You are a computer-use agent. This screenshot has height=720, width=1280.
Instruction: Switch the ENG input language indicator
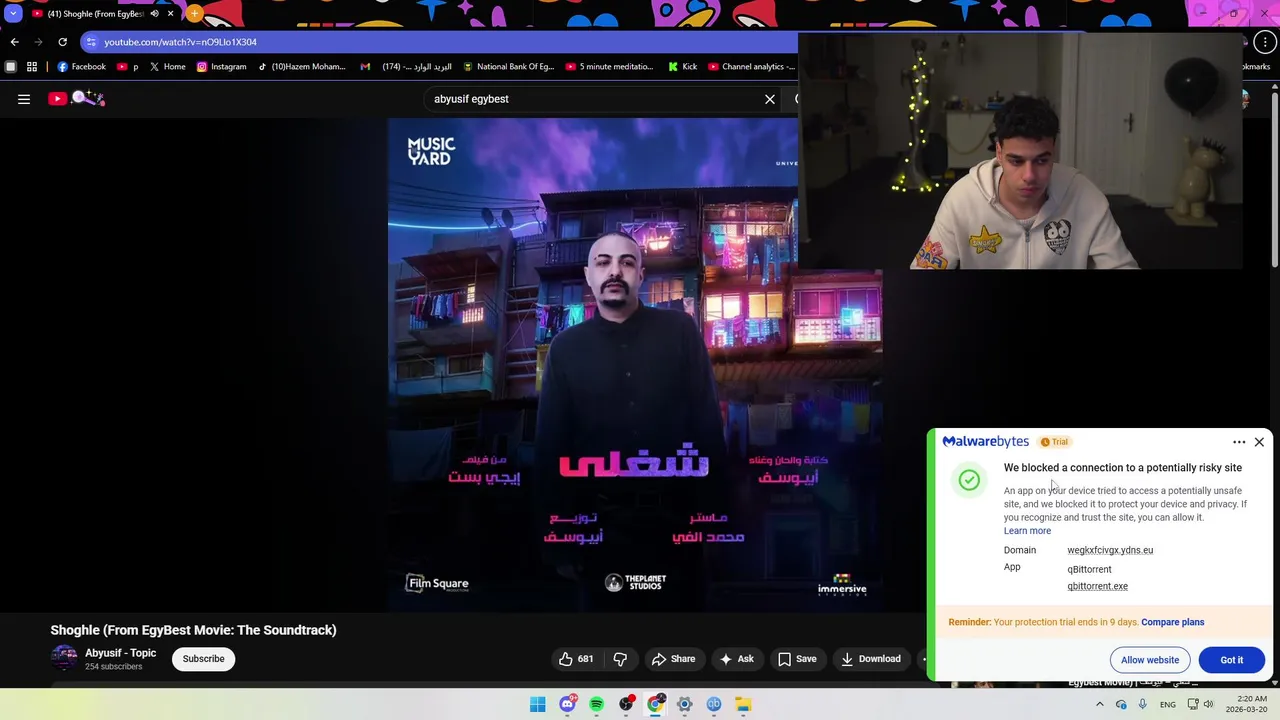click(1167, 705)
